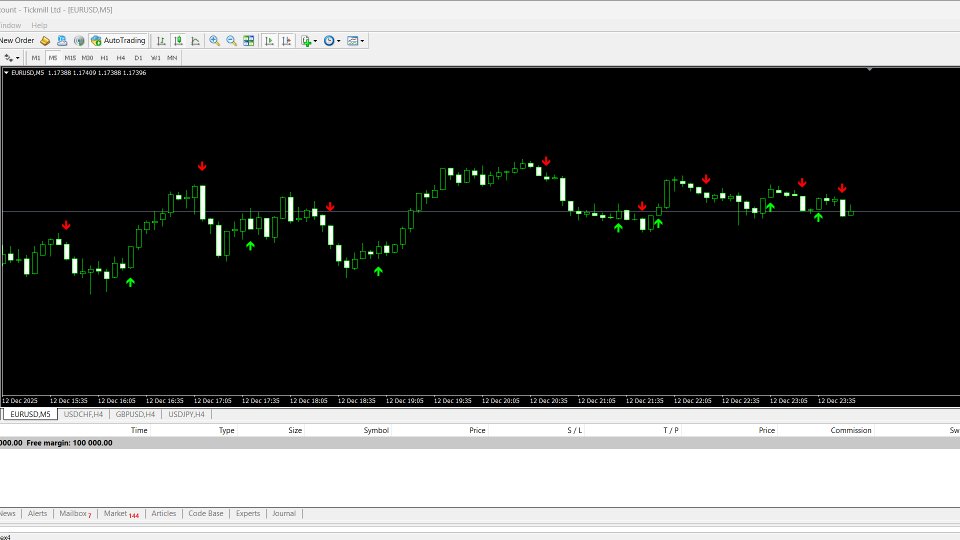Open the Mailbox terminal tab
The width and height of the screenshot is (960, 540).
(x=75, y=514)
